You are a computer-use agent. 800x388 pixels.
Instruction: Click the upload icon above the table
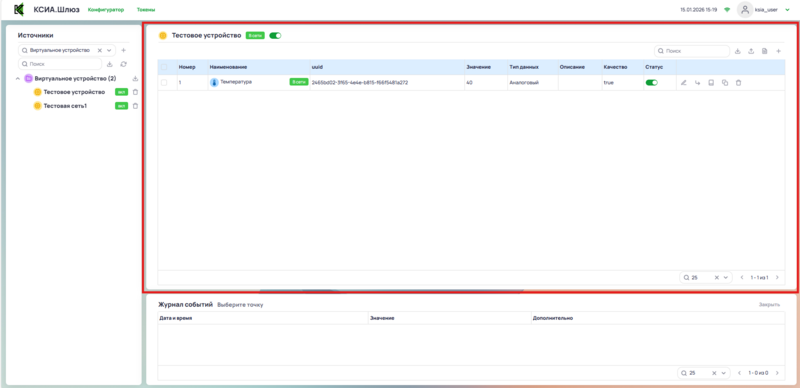pos(751,51)
